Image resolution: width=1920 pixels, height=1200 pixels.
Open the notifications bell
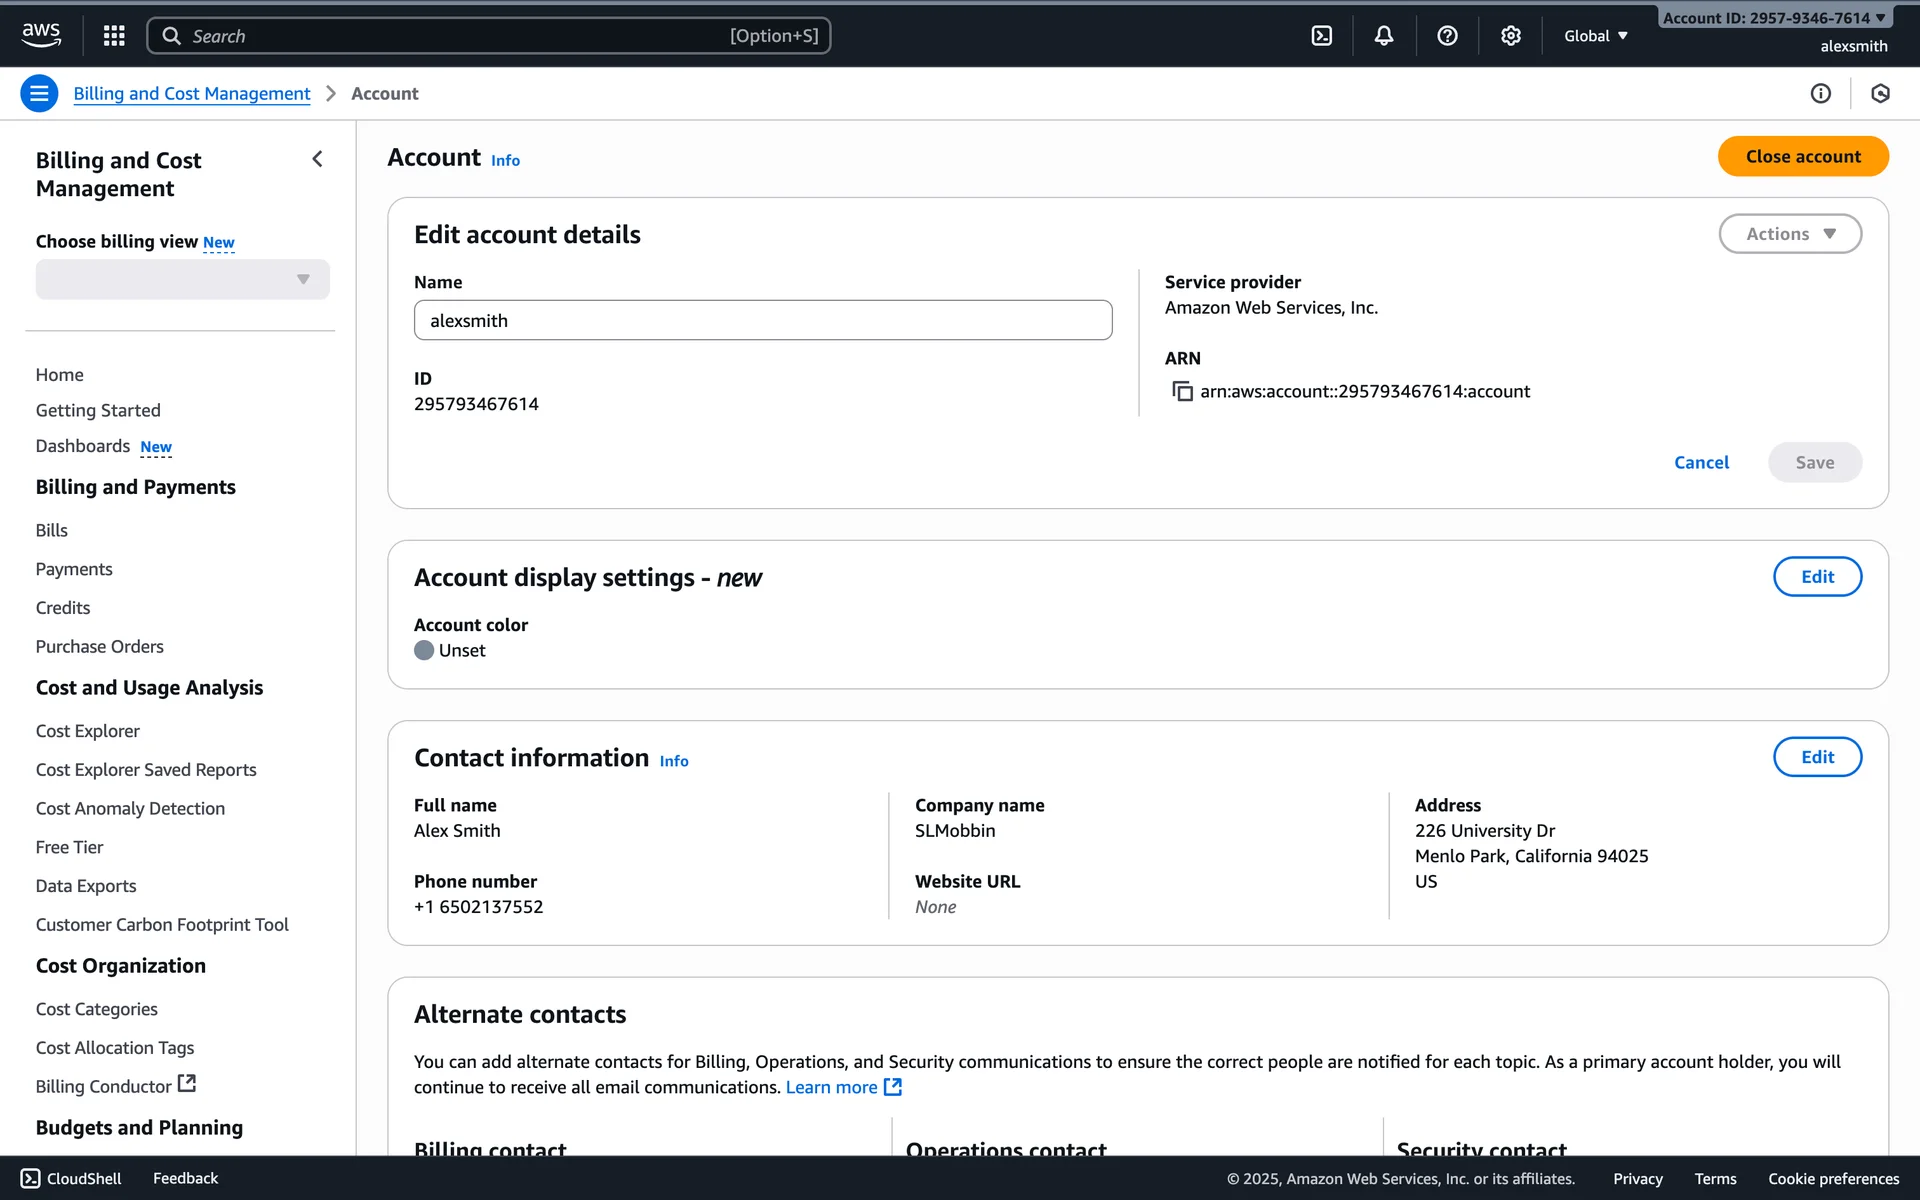pyautogui.click(x=1383, y=36)
